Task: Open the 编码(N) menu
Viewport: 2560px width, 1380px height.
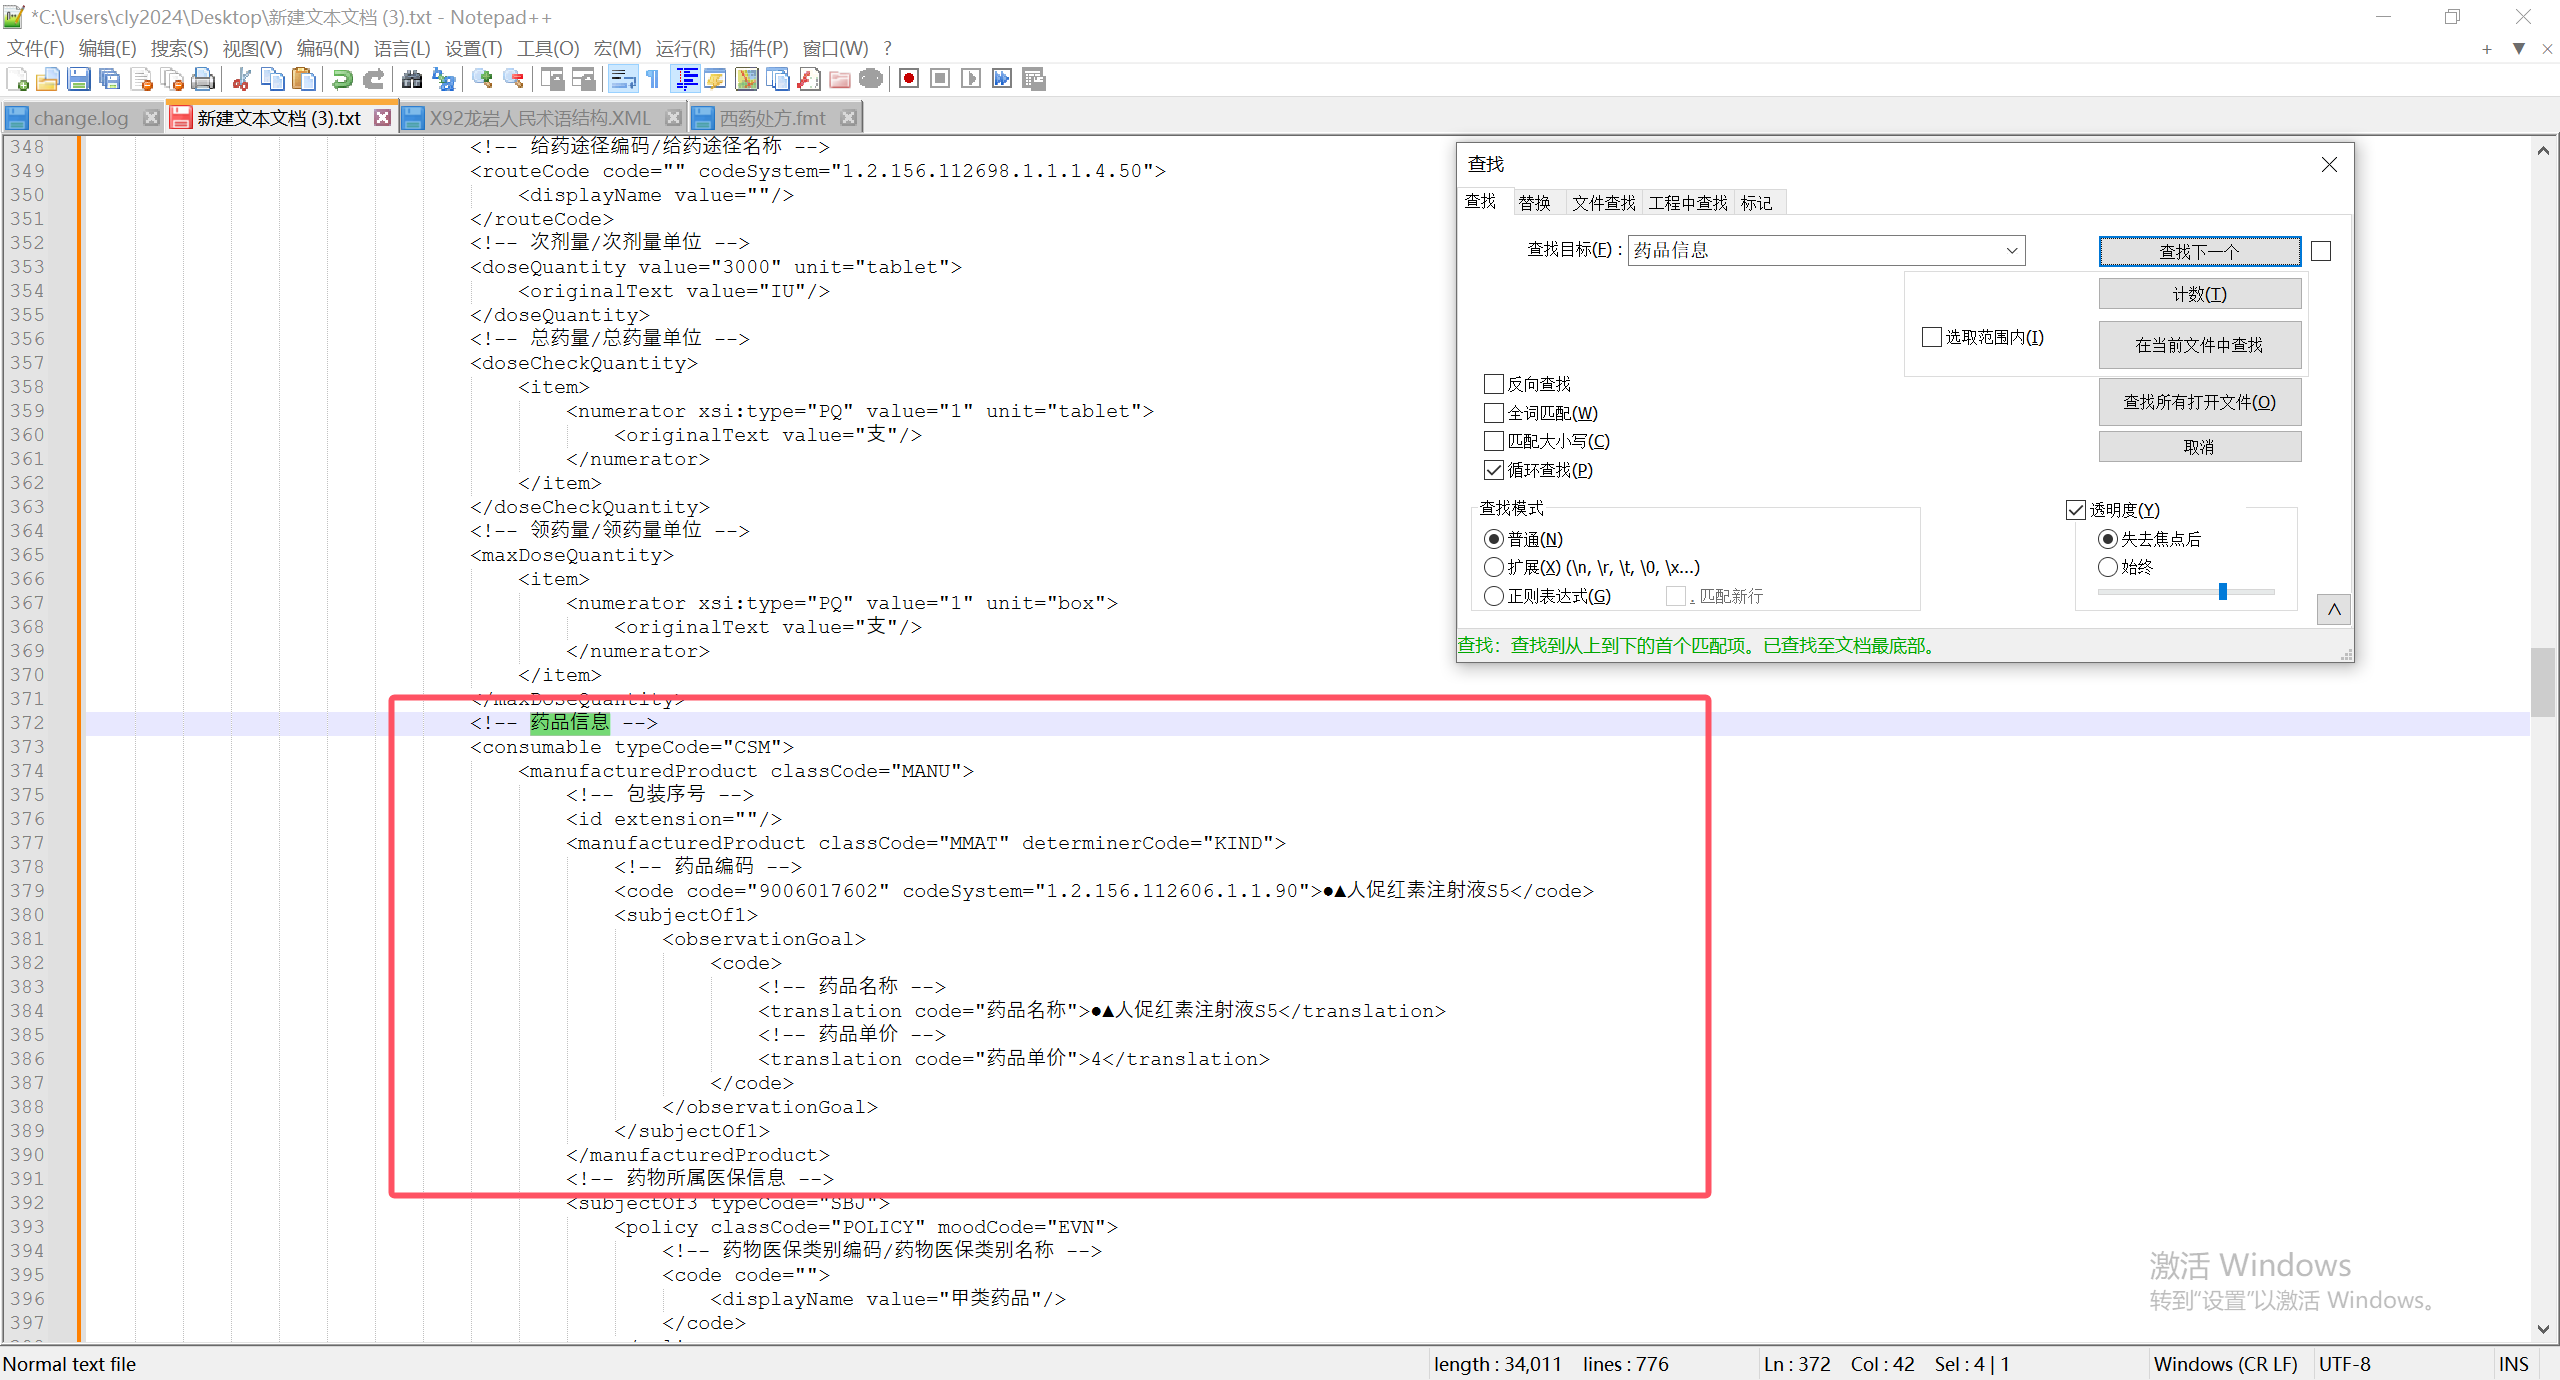Action: tap(327, 48)
